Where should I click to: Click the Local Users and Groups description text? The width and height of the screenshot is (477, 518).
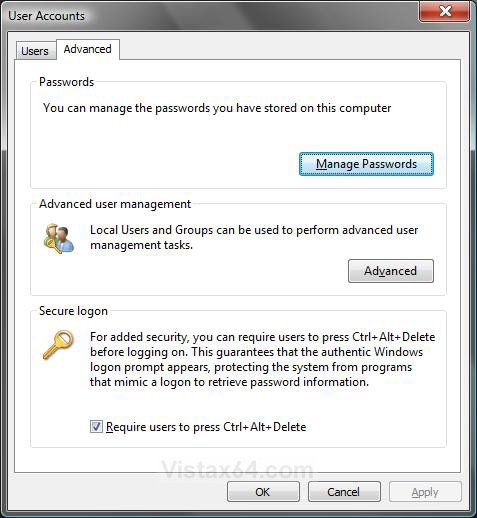(254, 237)
